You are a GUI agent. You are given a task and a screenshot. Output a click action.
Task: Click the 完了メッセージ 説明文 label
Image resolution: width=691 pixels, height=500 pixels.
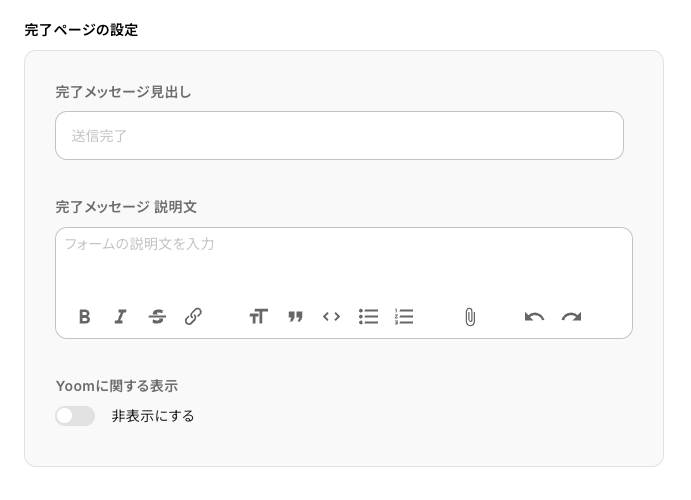click(x=126, y=207)
